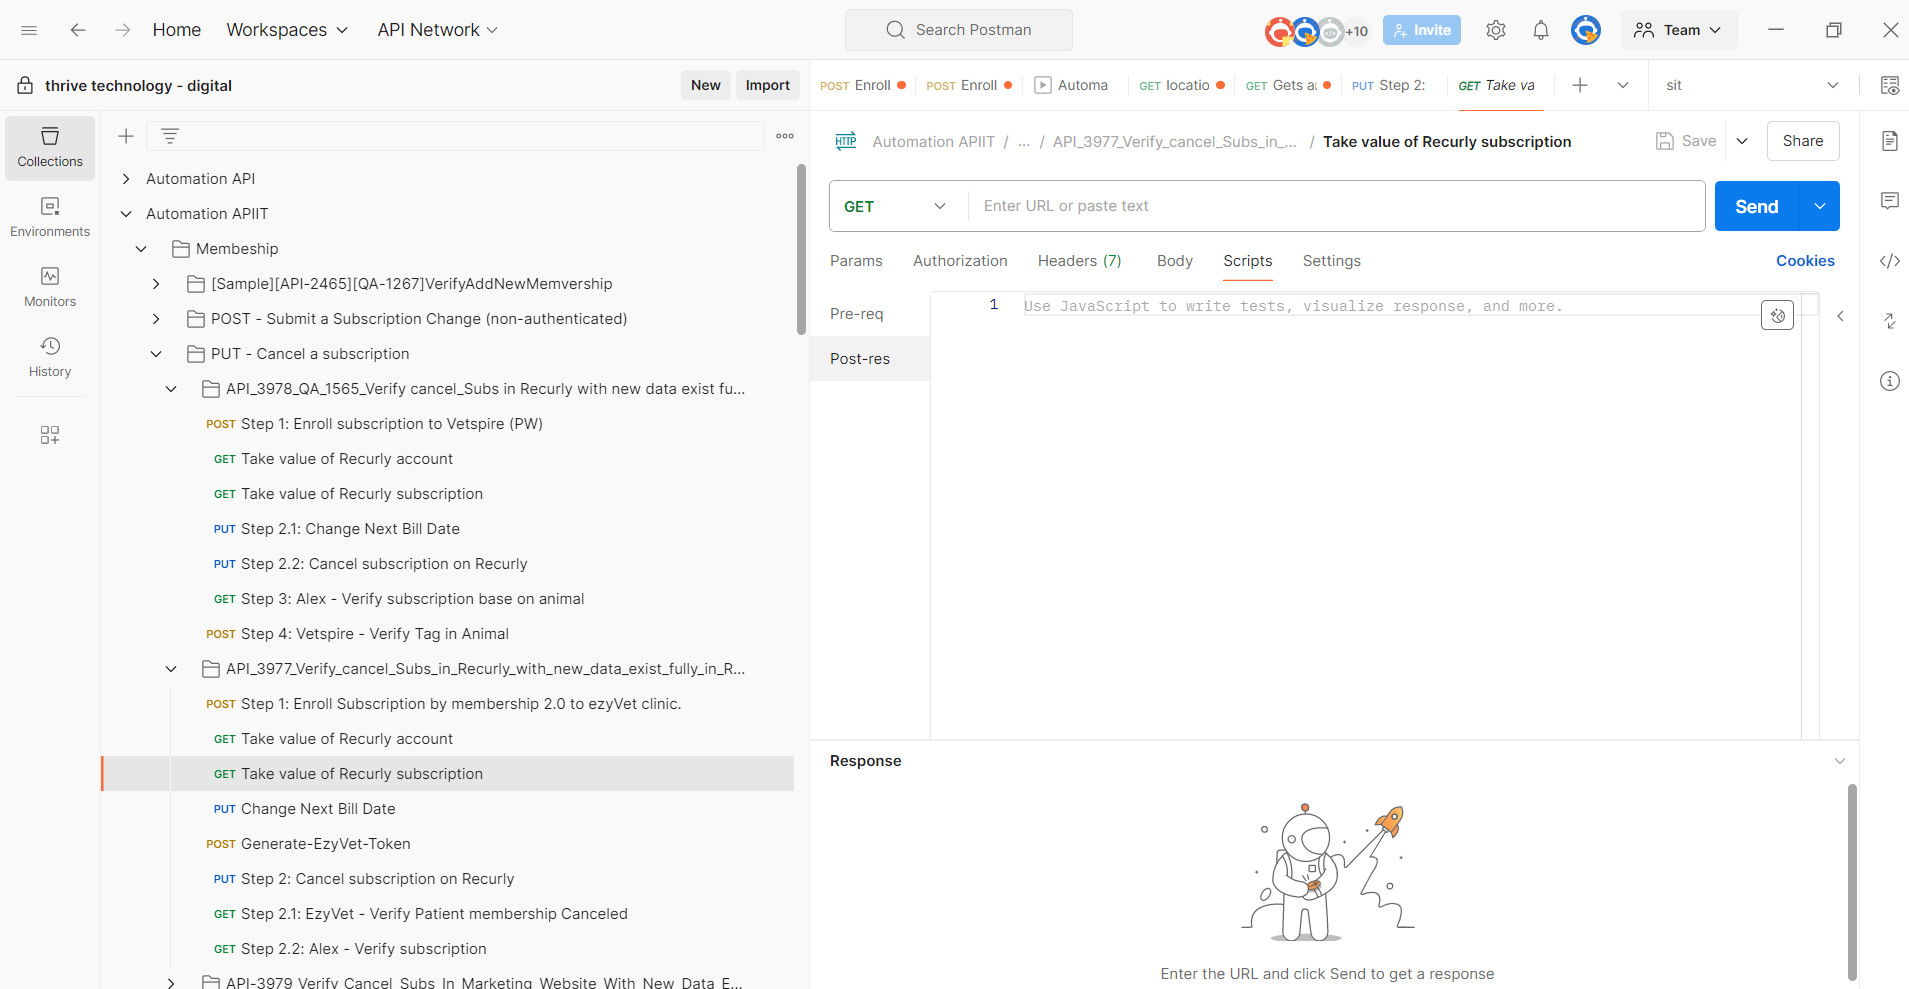Open the environment quick look icon
Viewport: 1909px width, 989px height.
point(1890,85)
